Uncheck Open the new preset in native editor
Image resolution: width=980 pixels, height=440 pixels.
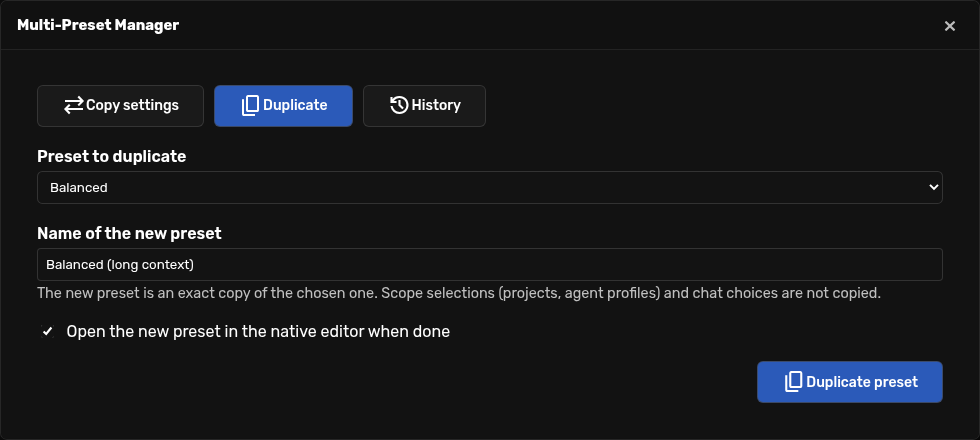[x=48, y=331]
